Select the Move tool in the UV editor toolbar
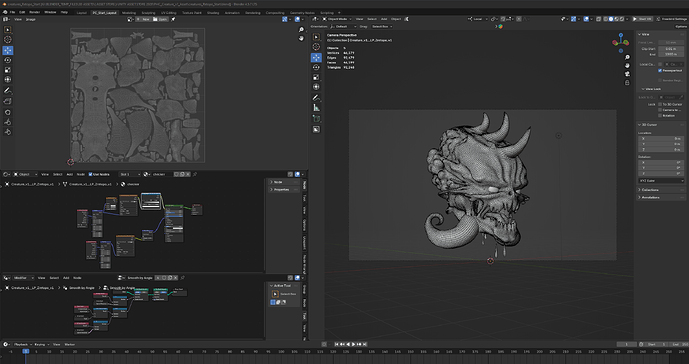The image size is (689, 364). [x=7, y=50]
